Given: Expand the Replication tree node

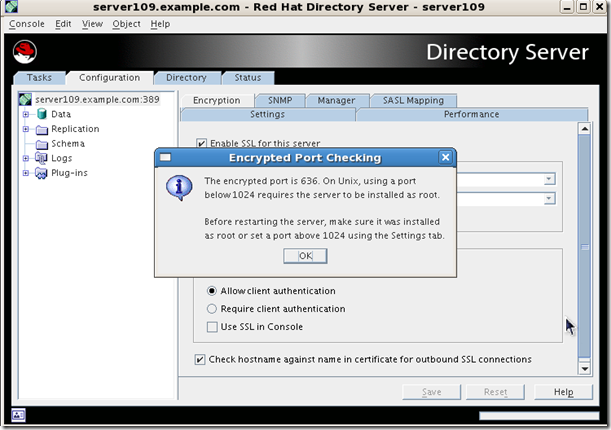Looking at the screenshot, I should 26,129.
